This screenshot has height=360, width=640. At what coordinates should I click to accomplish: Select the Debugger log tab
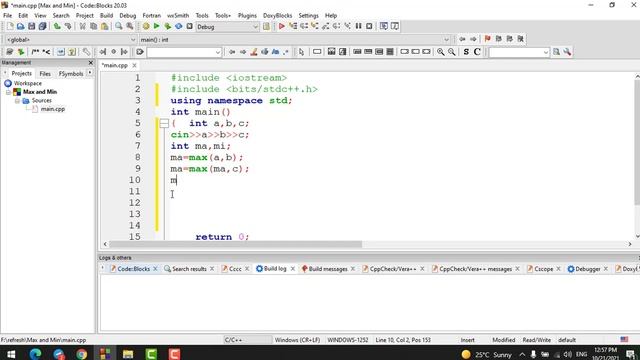click(x=587, y=269)
